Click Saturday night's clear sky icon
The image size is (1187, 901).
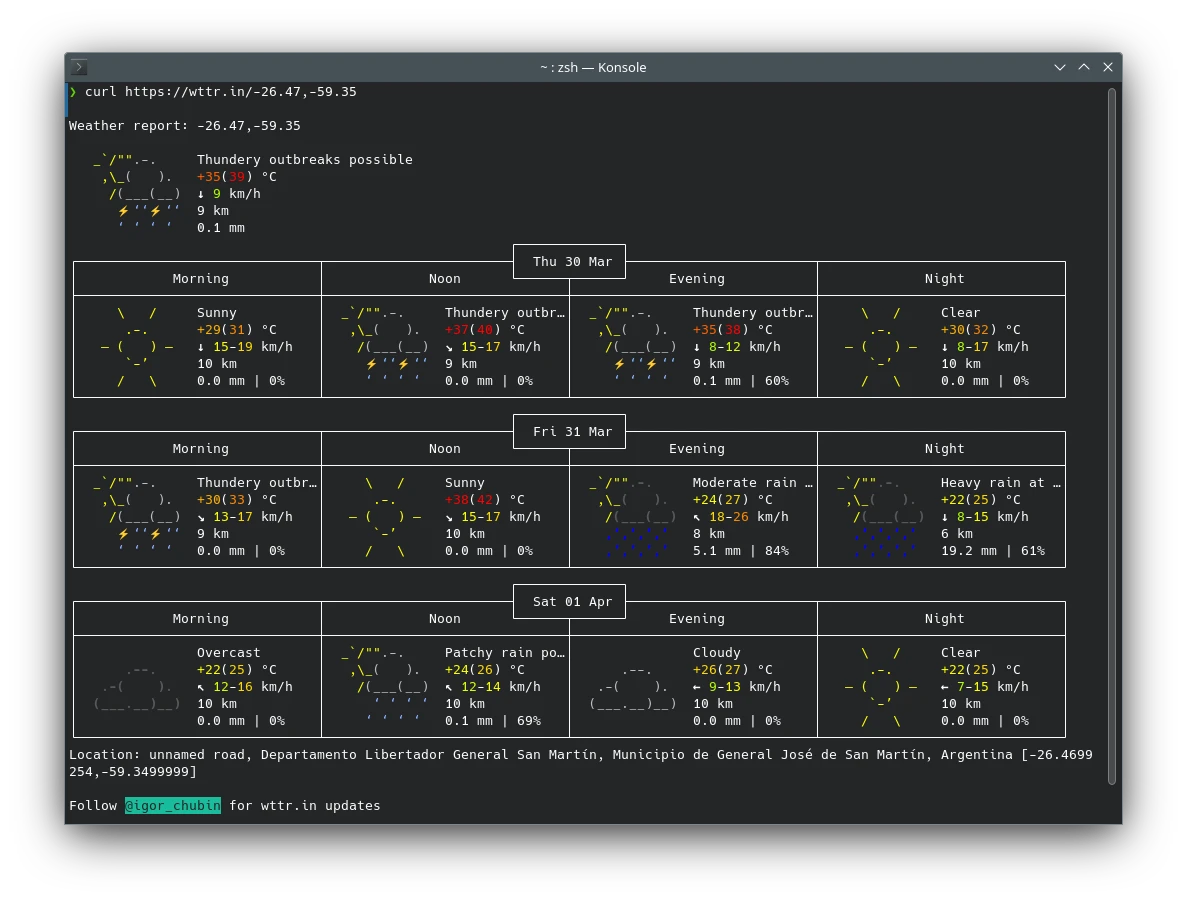(x=881, y=687)
